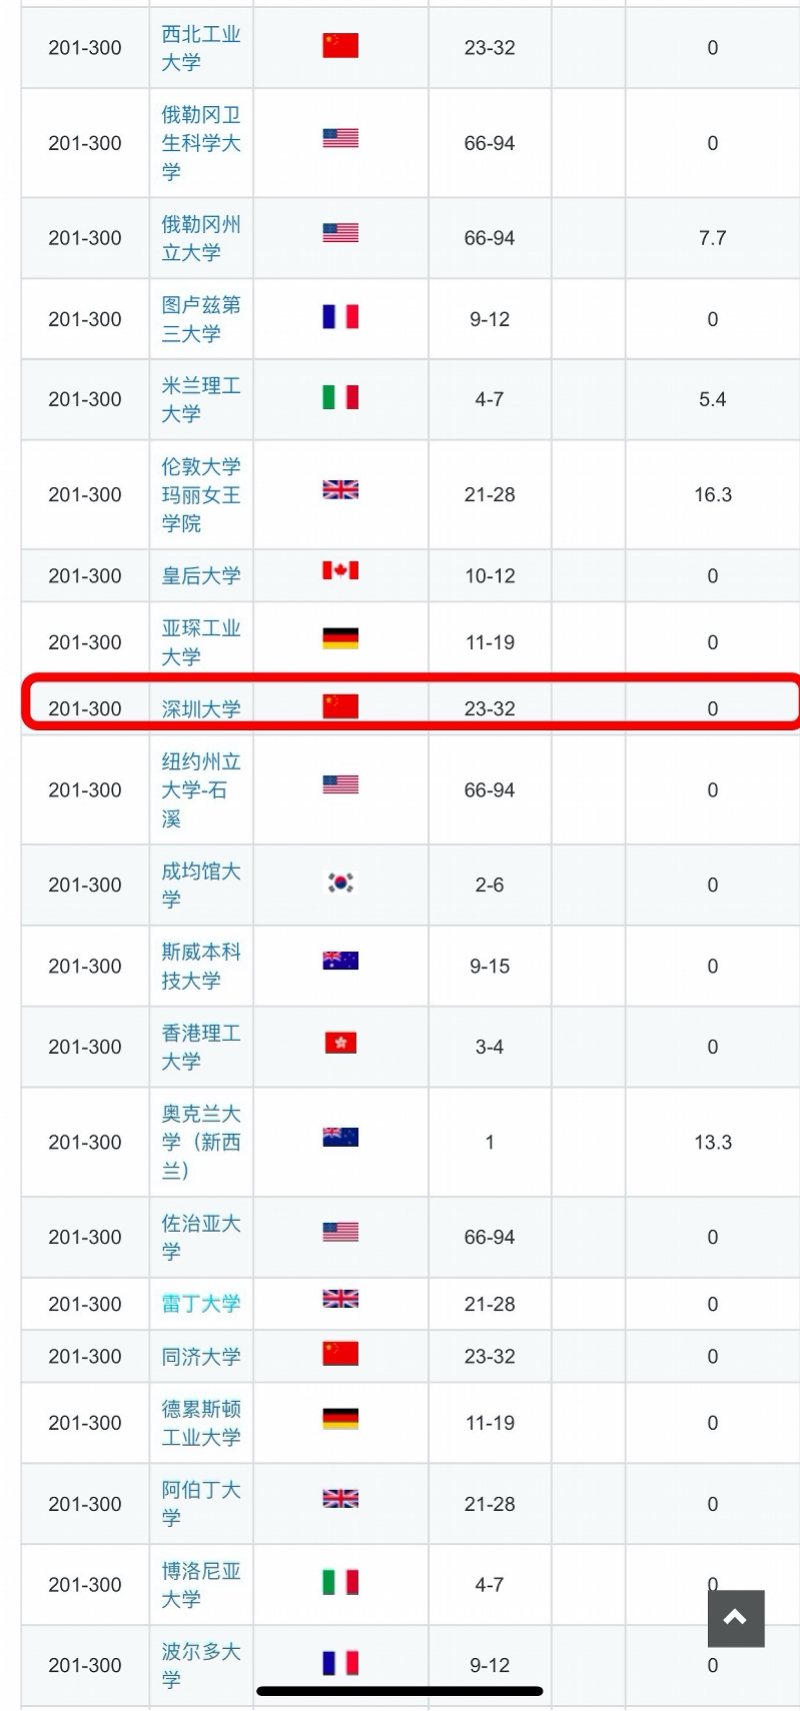Open 深圳大学 link

201,709
